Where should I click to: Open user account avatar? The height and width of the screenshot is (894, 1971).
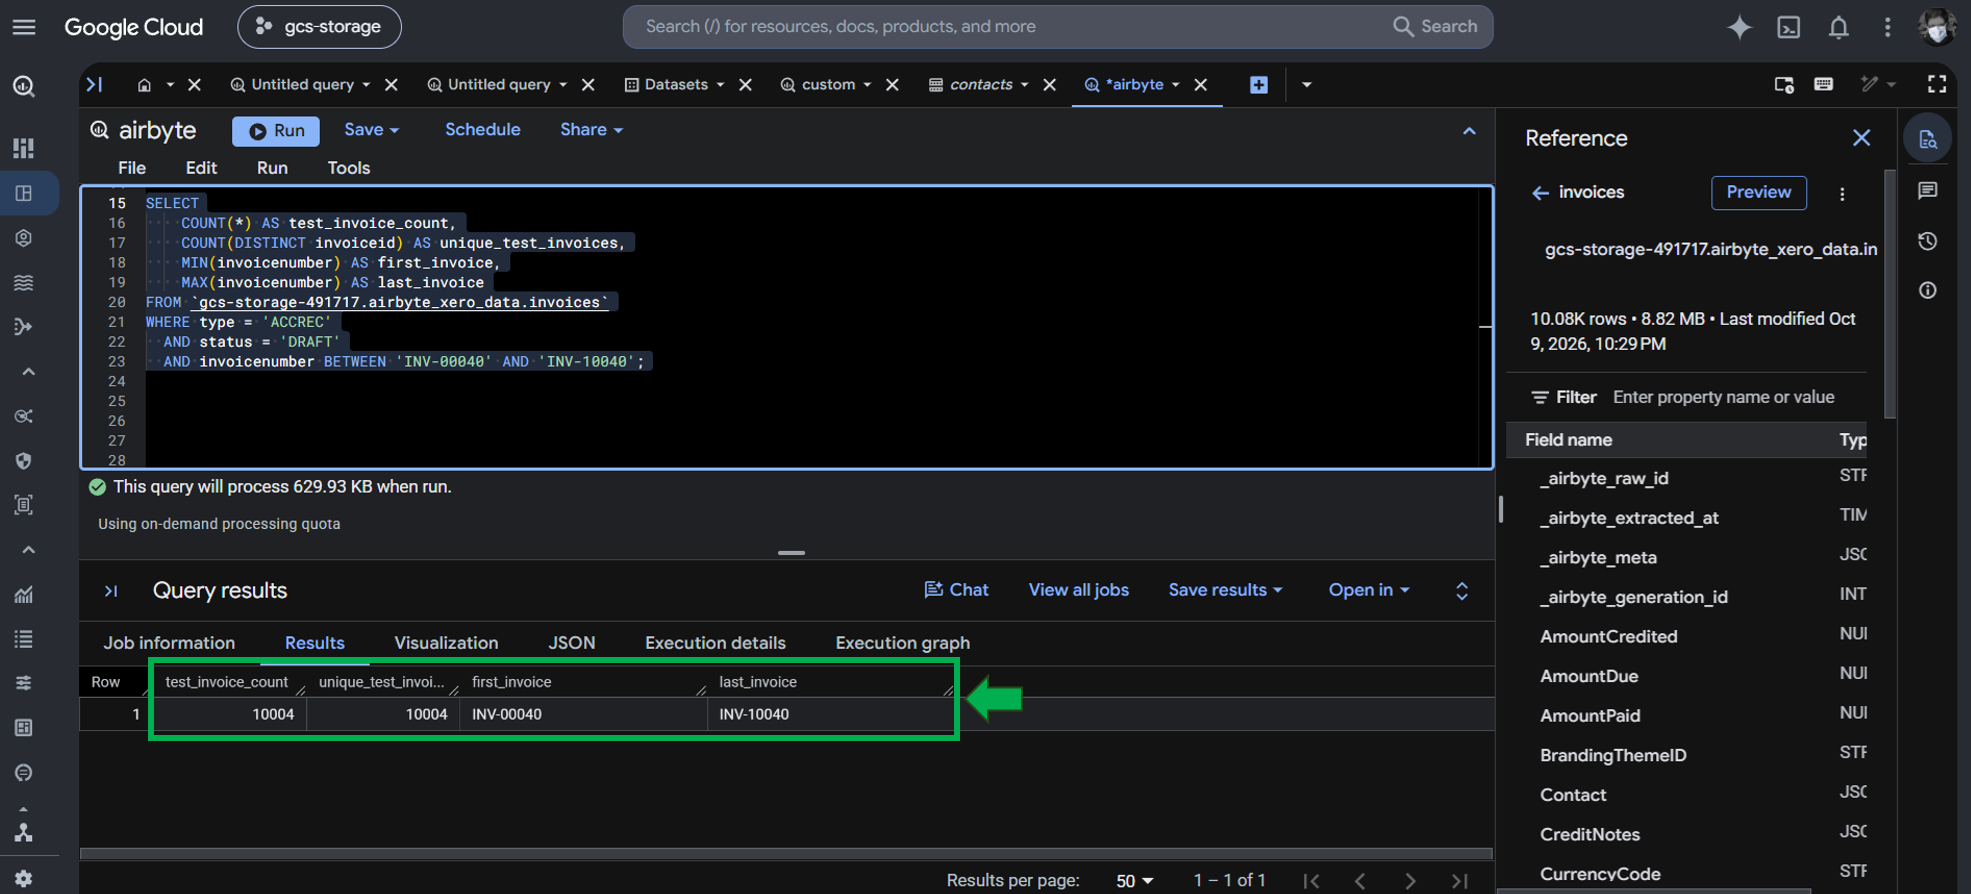point(1937,27)
